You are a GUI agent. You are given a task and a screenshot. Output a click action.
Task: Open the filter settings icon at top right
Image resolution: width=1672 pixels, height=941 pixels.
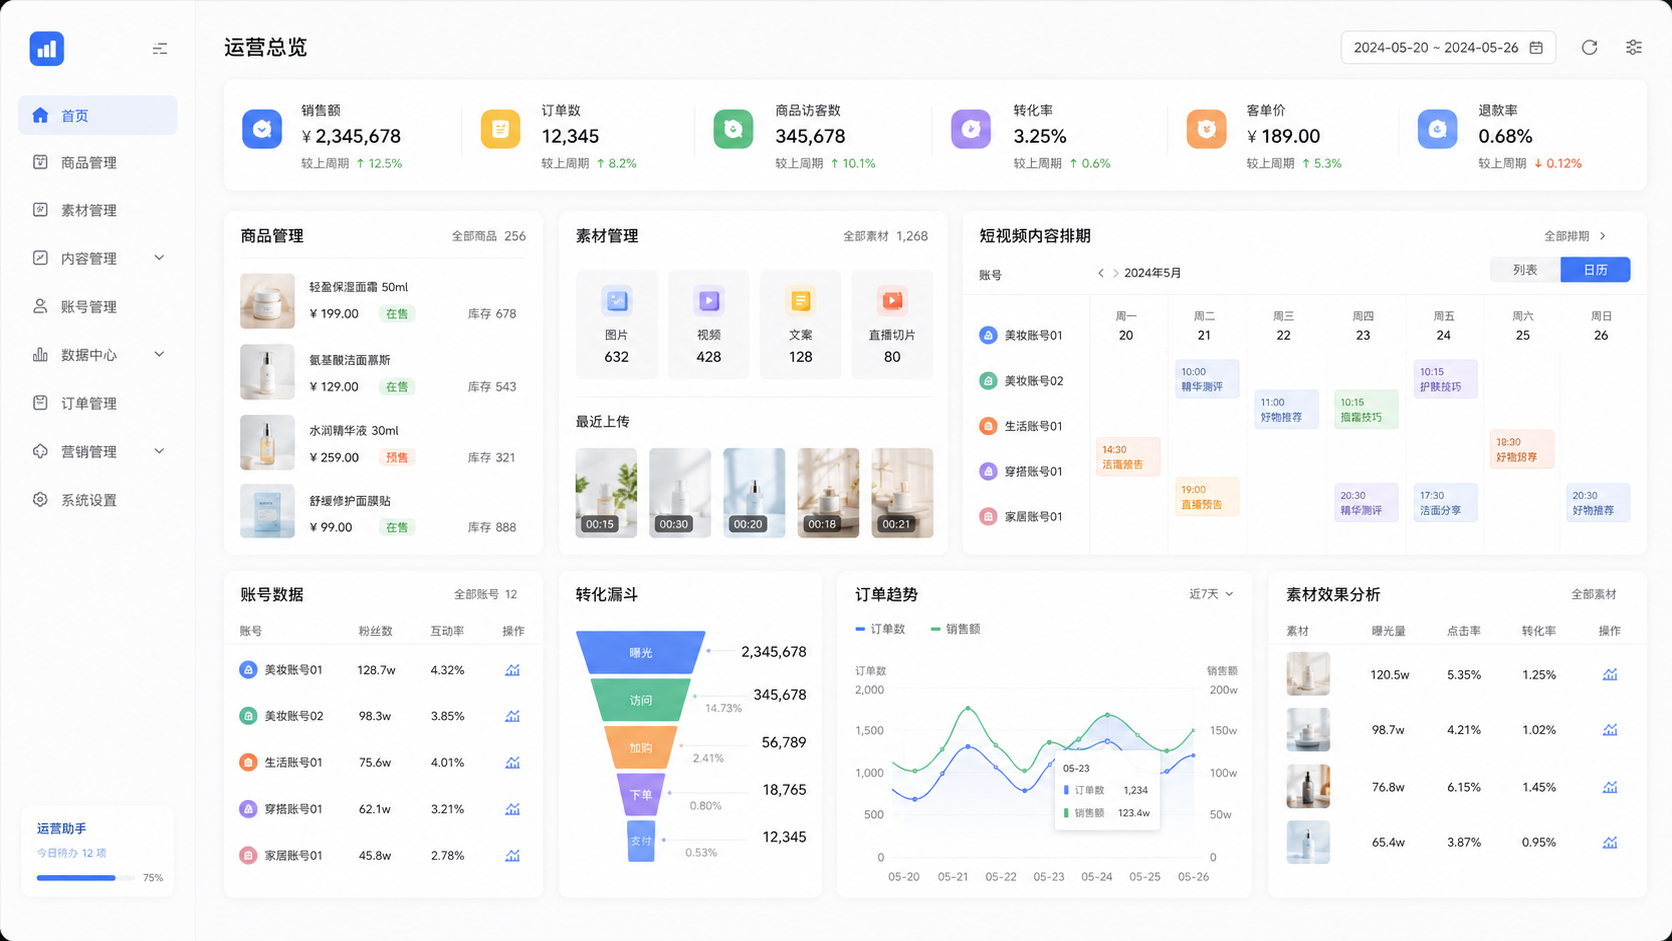tap(1634, 47)
